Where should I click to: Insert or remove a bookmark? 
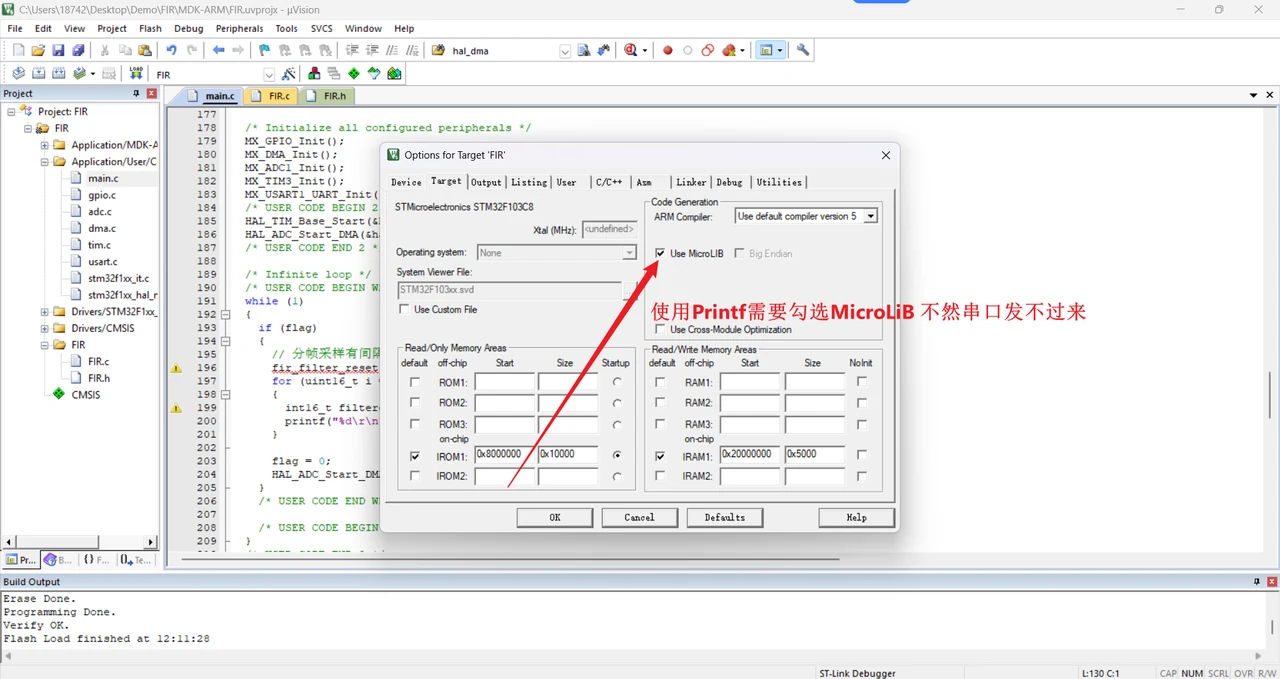[x=264, y=50]
